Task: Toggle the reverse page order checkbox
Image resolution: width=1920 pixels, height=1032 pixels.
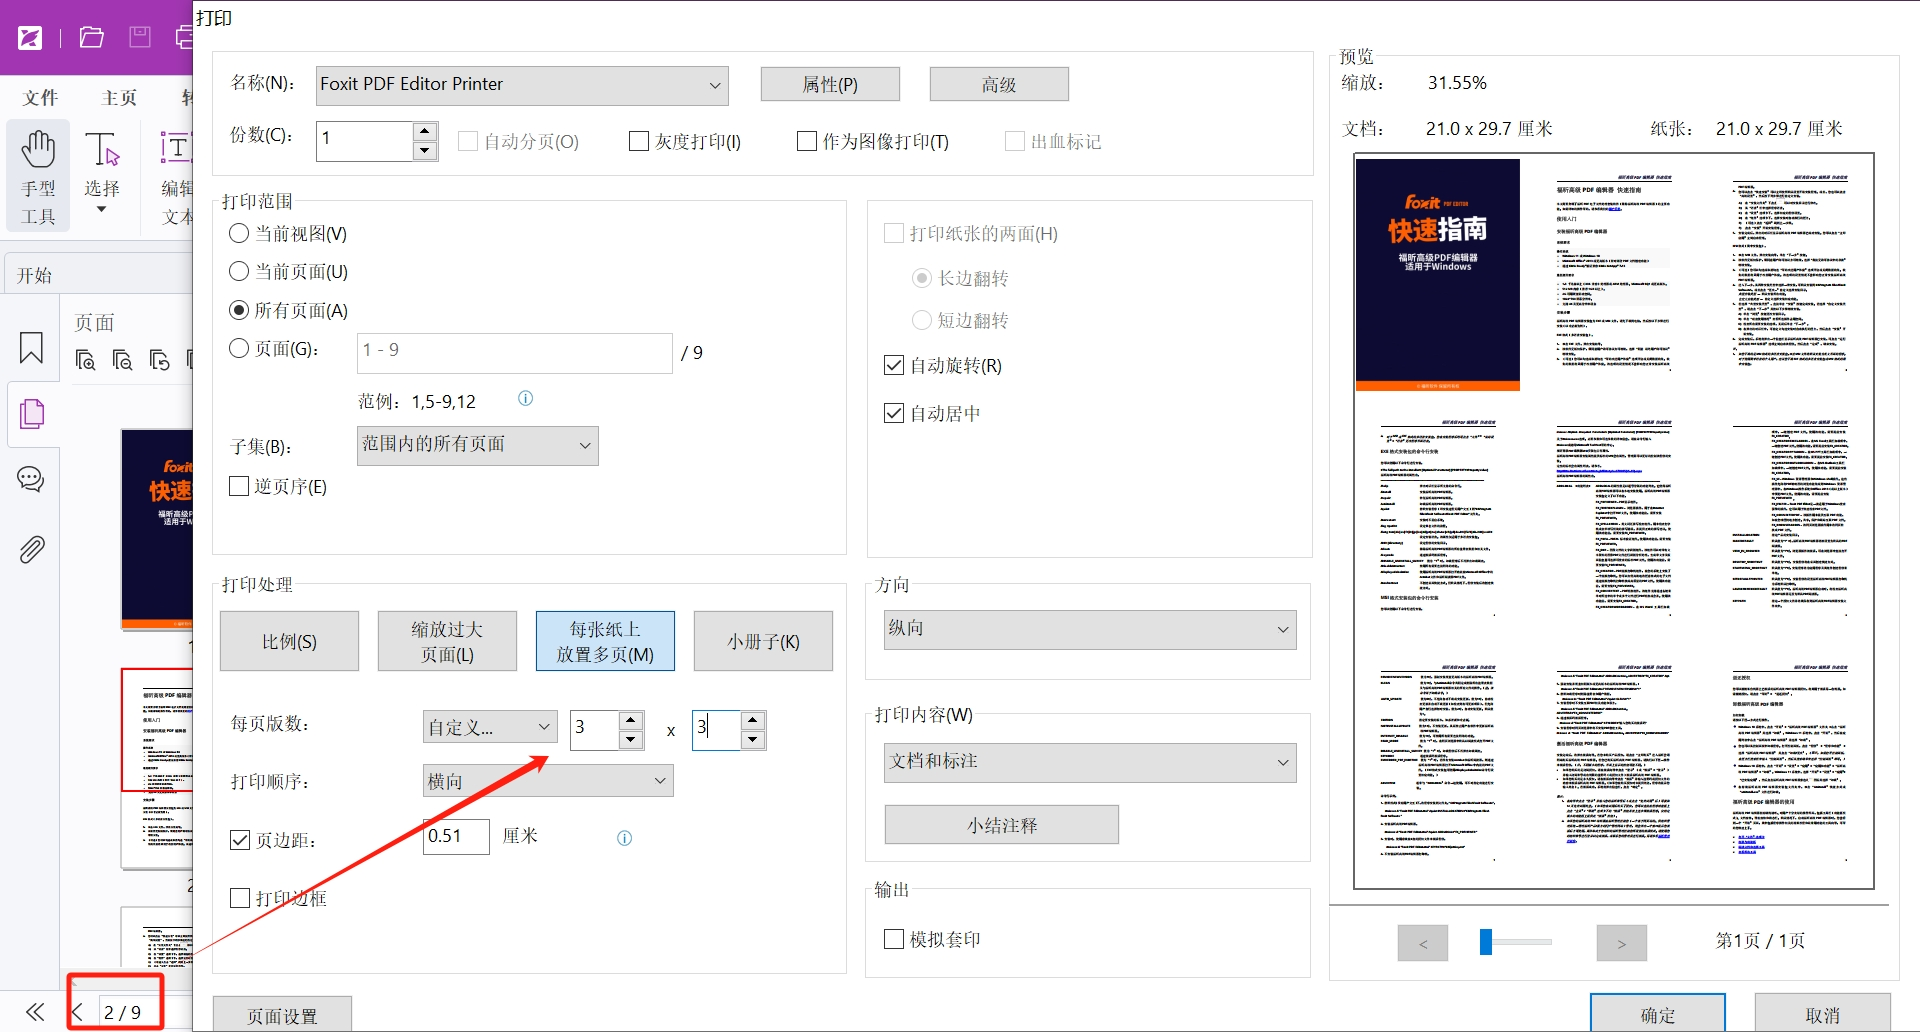Action: [x=239, y=486]
